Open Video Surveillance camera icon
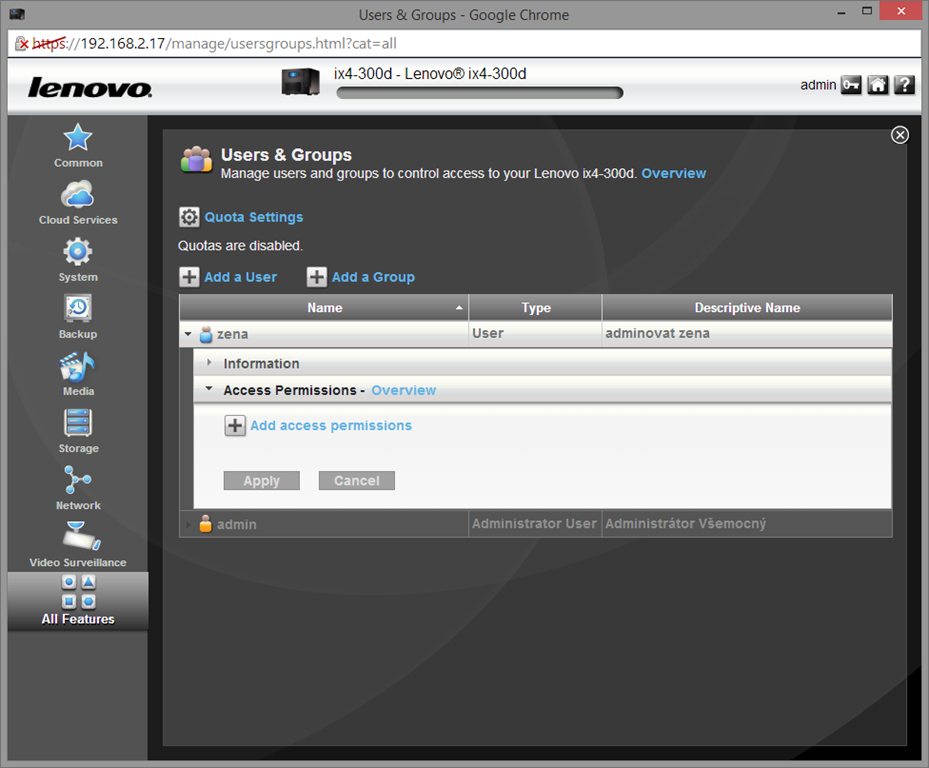 click(x=78, y=537)
